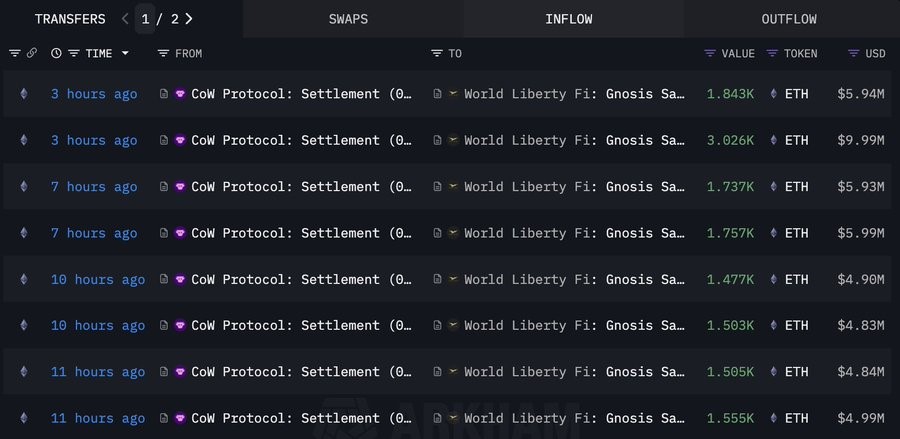This screenshot has width=900, height=439.
Task: Toggle the TIME sort order arrow
Action: click(x=125, y=53)
